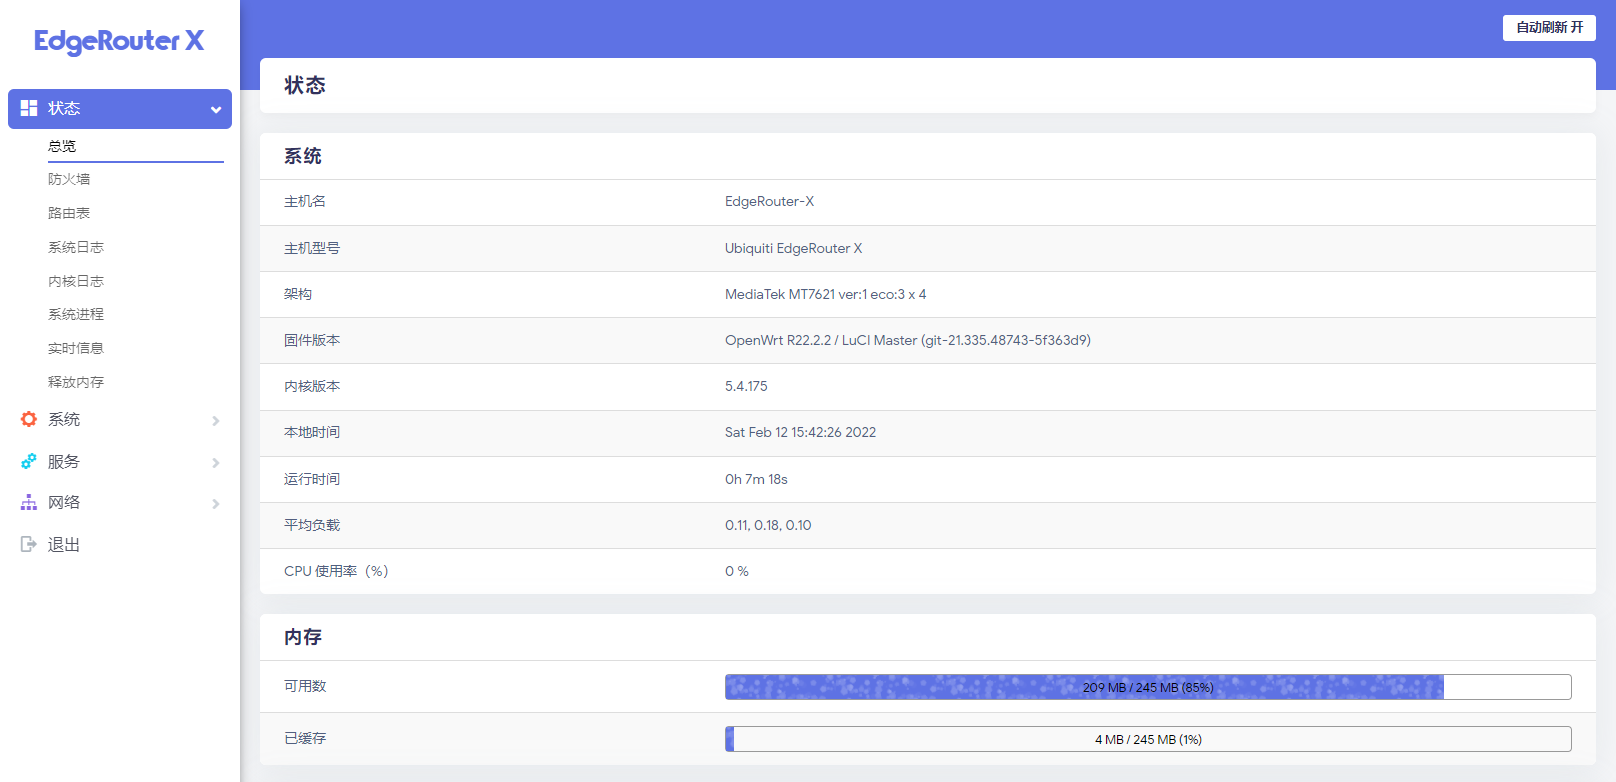
Task: Select the 状态 sidebar menu label
Action: coord(64,108)
